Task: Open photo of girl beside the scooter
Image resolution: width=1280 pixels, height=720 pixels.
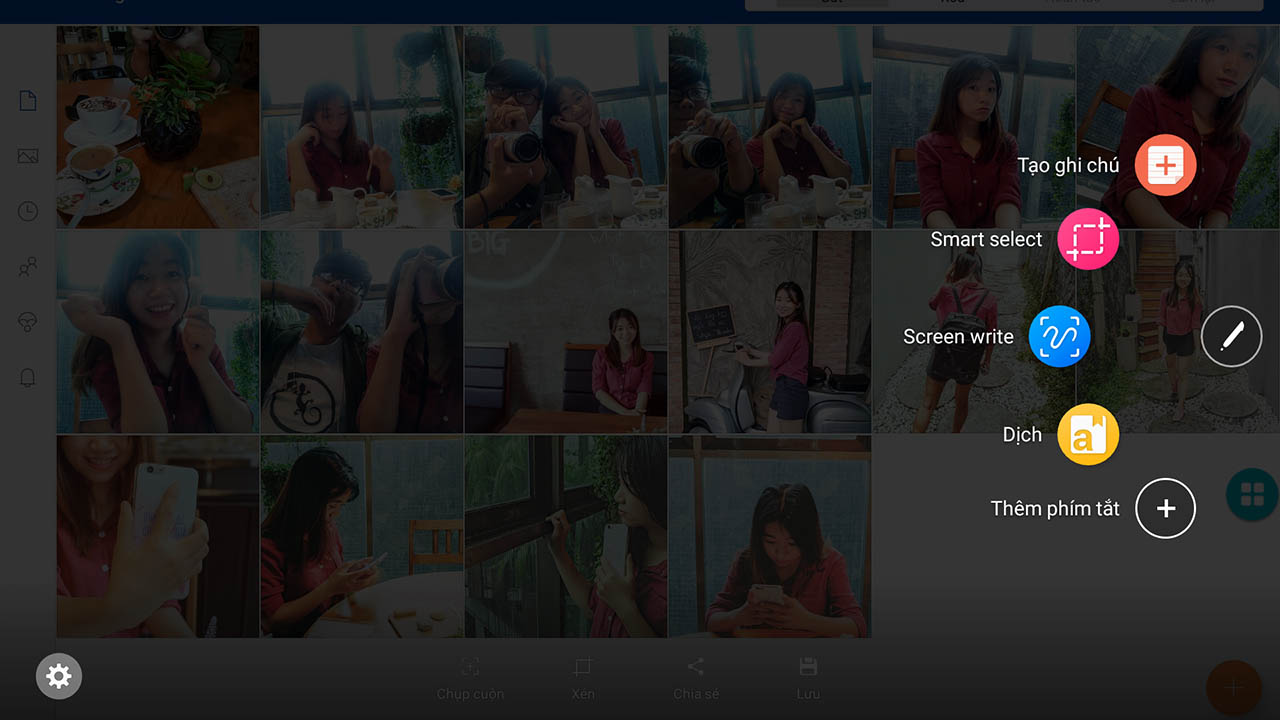Action: point(770,332)
